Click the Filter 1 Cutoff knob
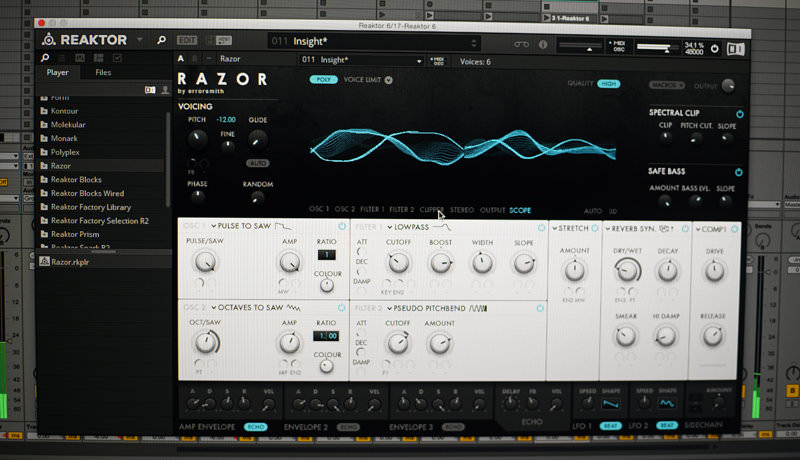800x460 pixels. (398, 263)
